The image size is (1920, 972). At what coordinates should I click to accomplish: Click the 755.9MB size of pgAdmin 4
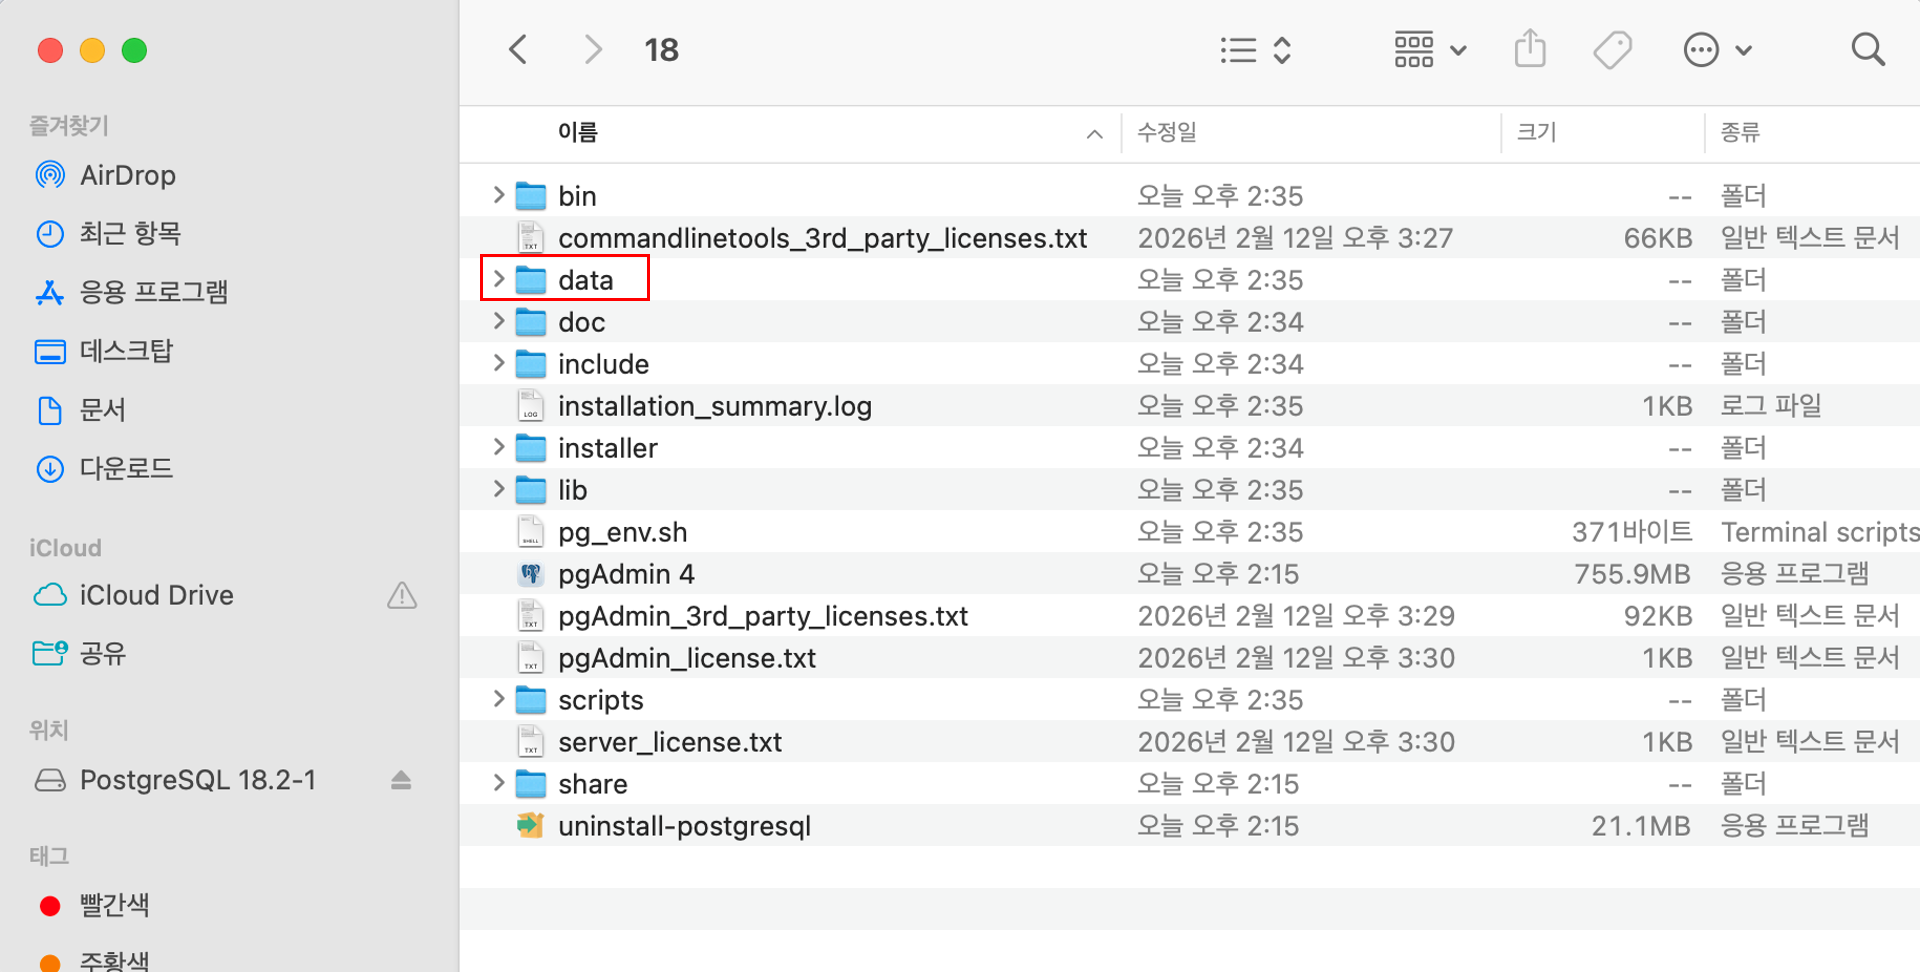click(1632, 574)
